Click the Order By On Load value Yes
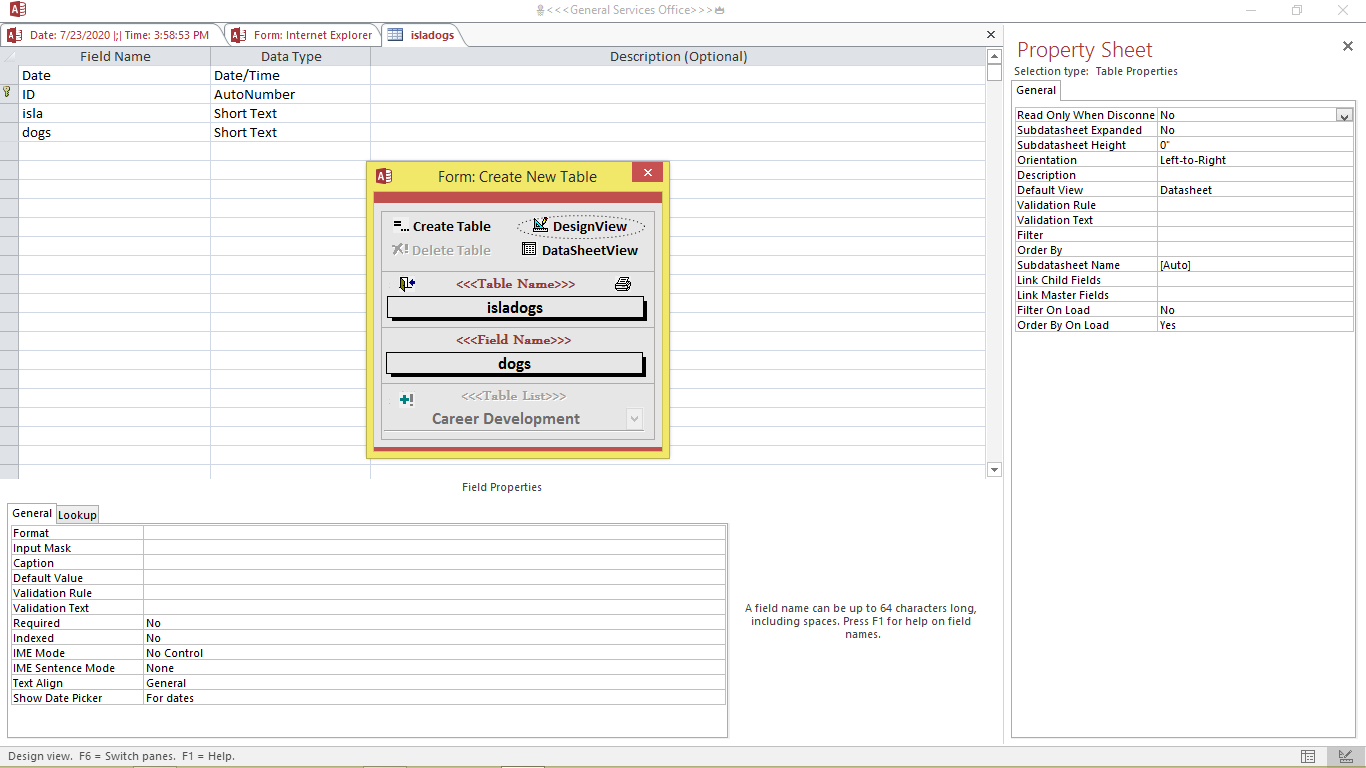This screenshot has height=768, width=1366. tap(1255, 325)
